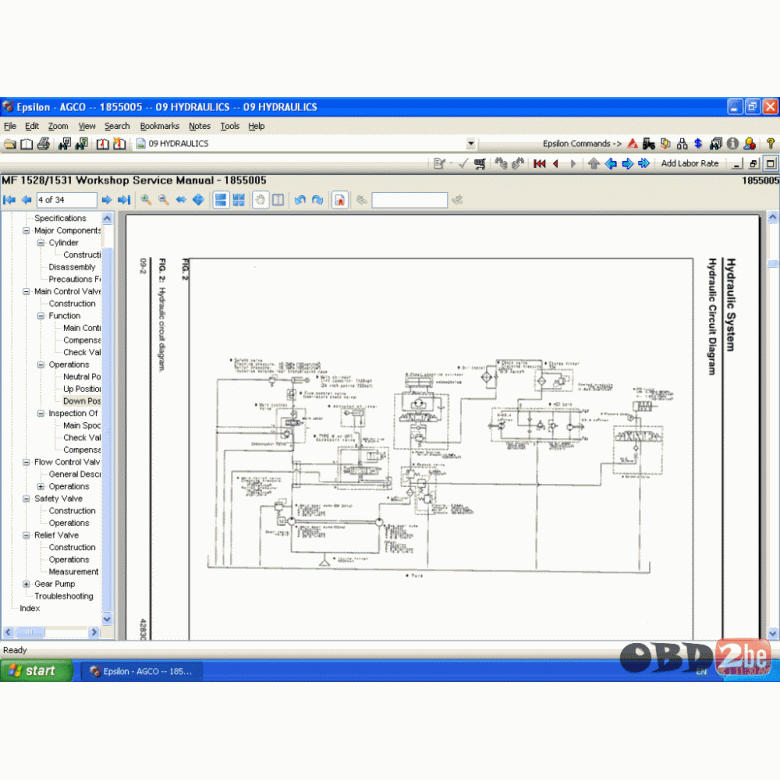The width and height of the screenshot is (780, 780).
Task: Collapse the Main Control Valve node
Action: (x=26, y=292)
